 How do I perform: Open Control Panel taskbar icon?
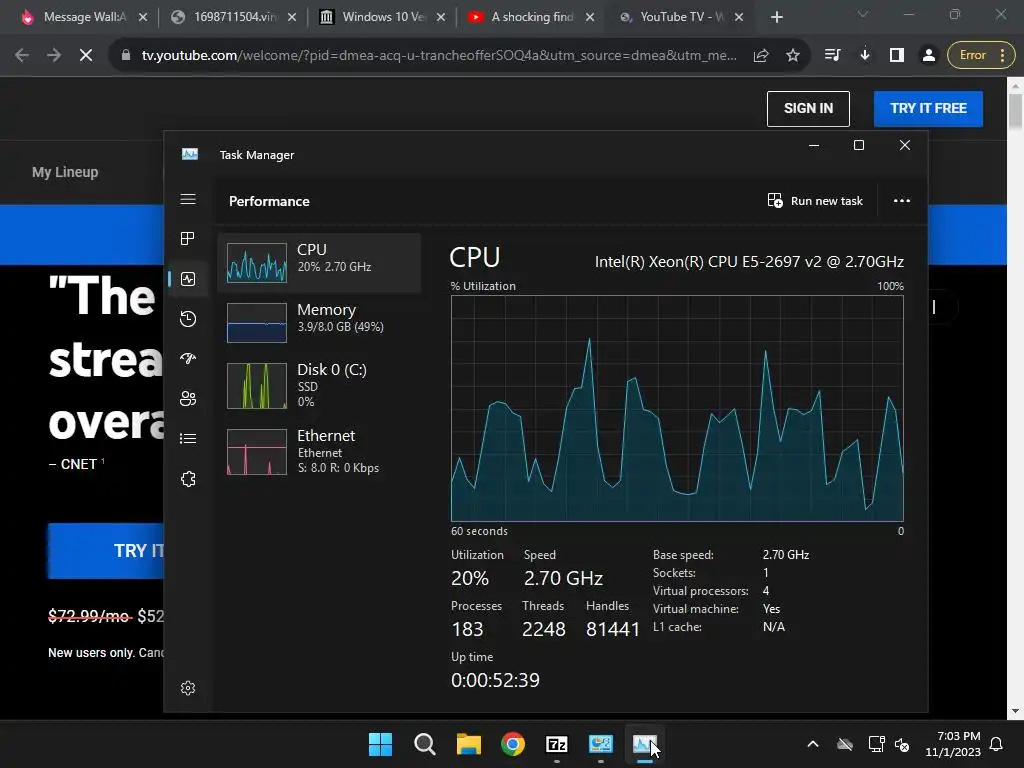(x=601, y=744)
